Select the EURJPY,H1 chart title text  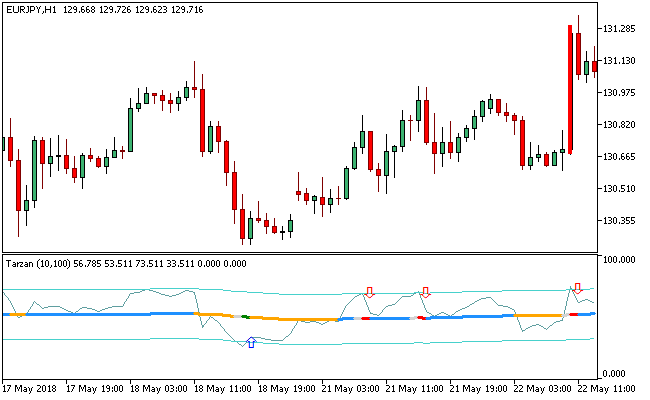click(32, 10)
